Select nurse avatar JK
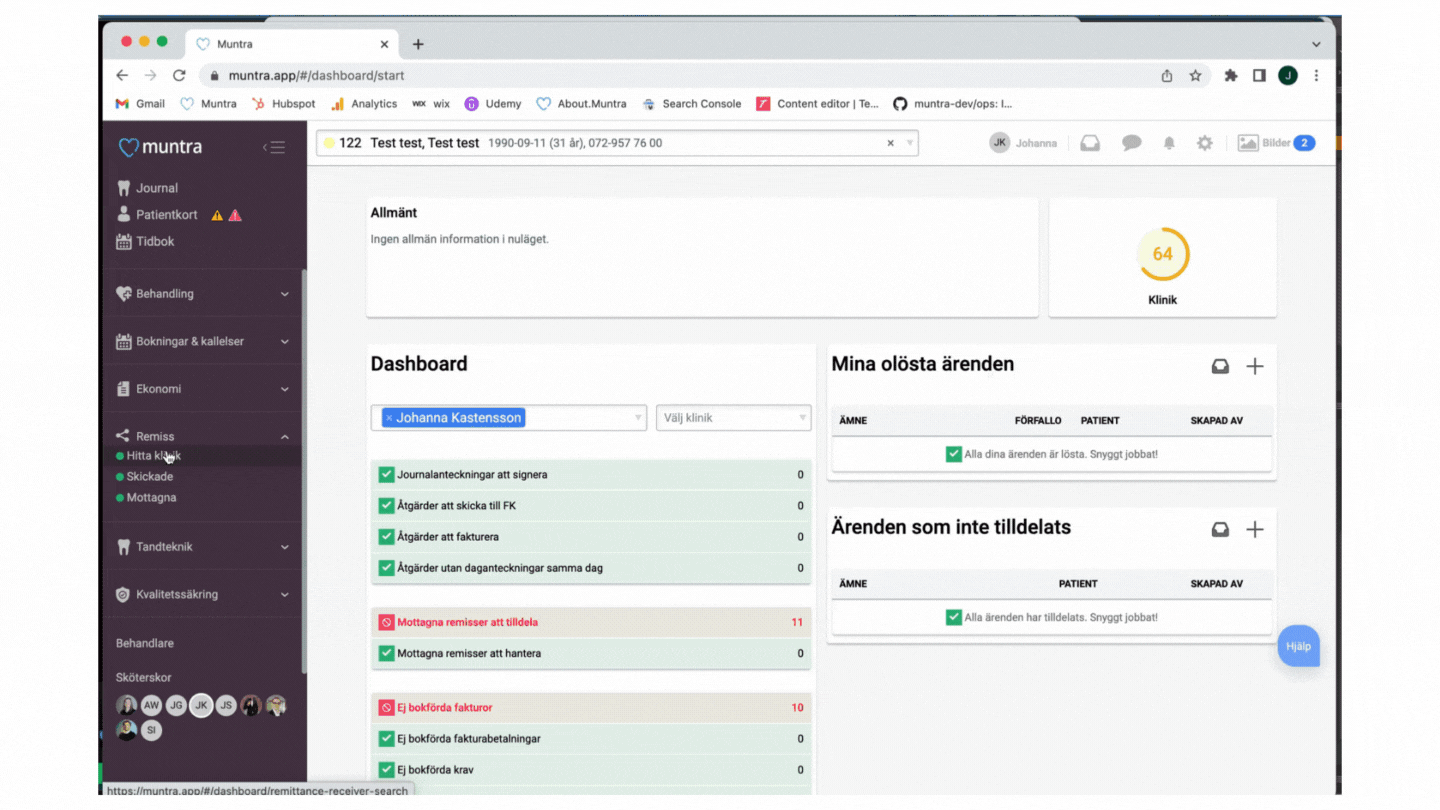The height and width of the screenshot is (810, 1440). [201, 705]
